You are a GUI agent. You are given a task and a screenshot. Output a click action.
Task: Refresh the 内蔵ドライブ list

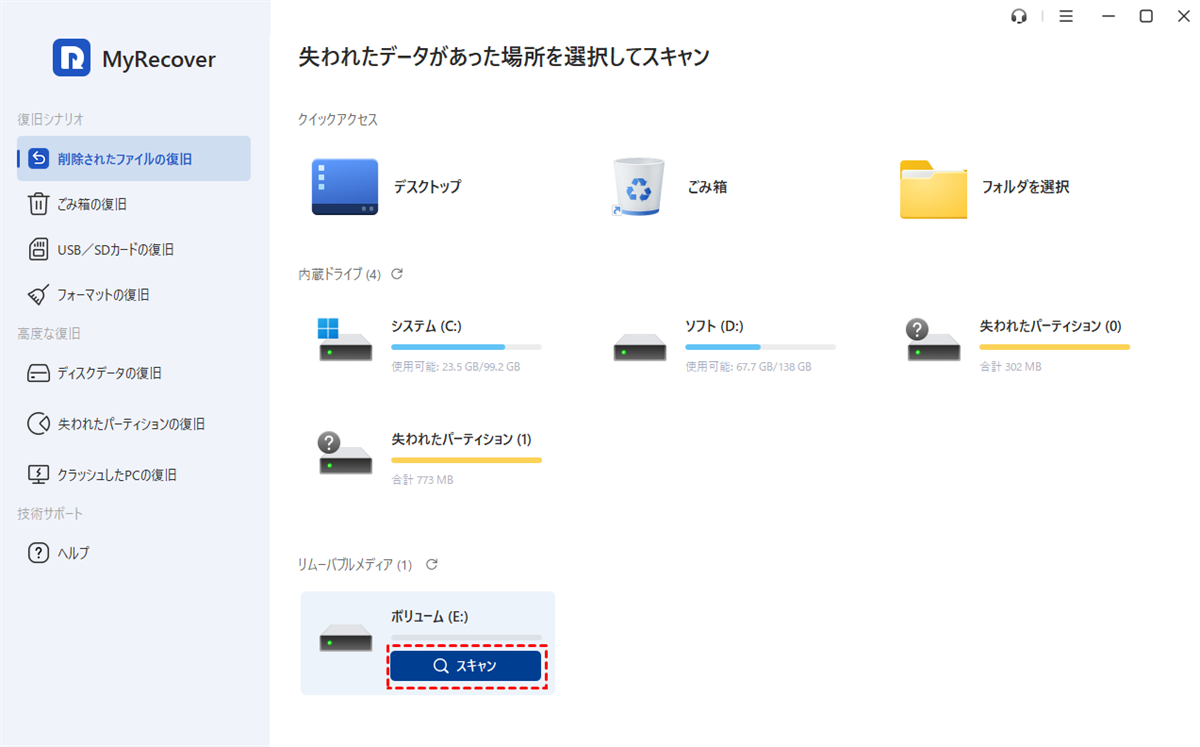coord(397,274)
